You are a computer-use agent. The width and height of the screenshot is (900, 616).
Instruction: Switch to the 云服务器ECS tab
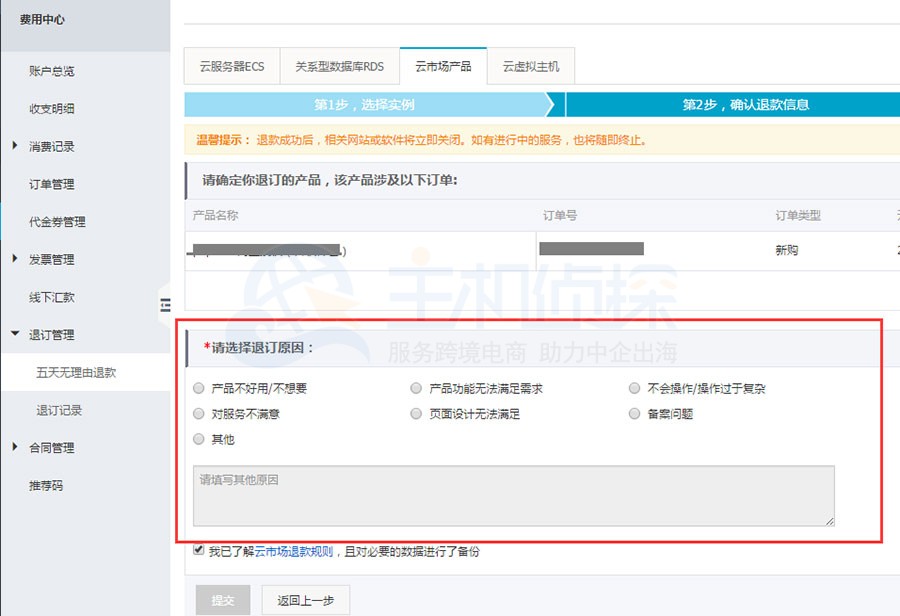click(x=233, y=66)
